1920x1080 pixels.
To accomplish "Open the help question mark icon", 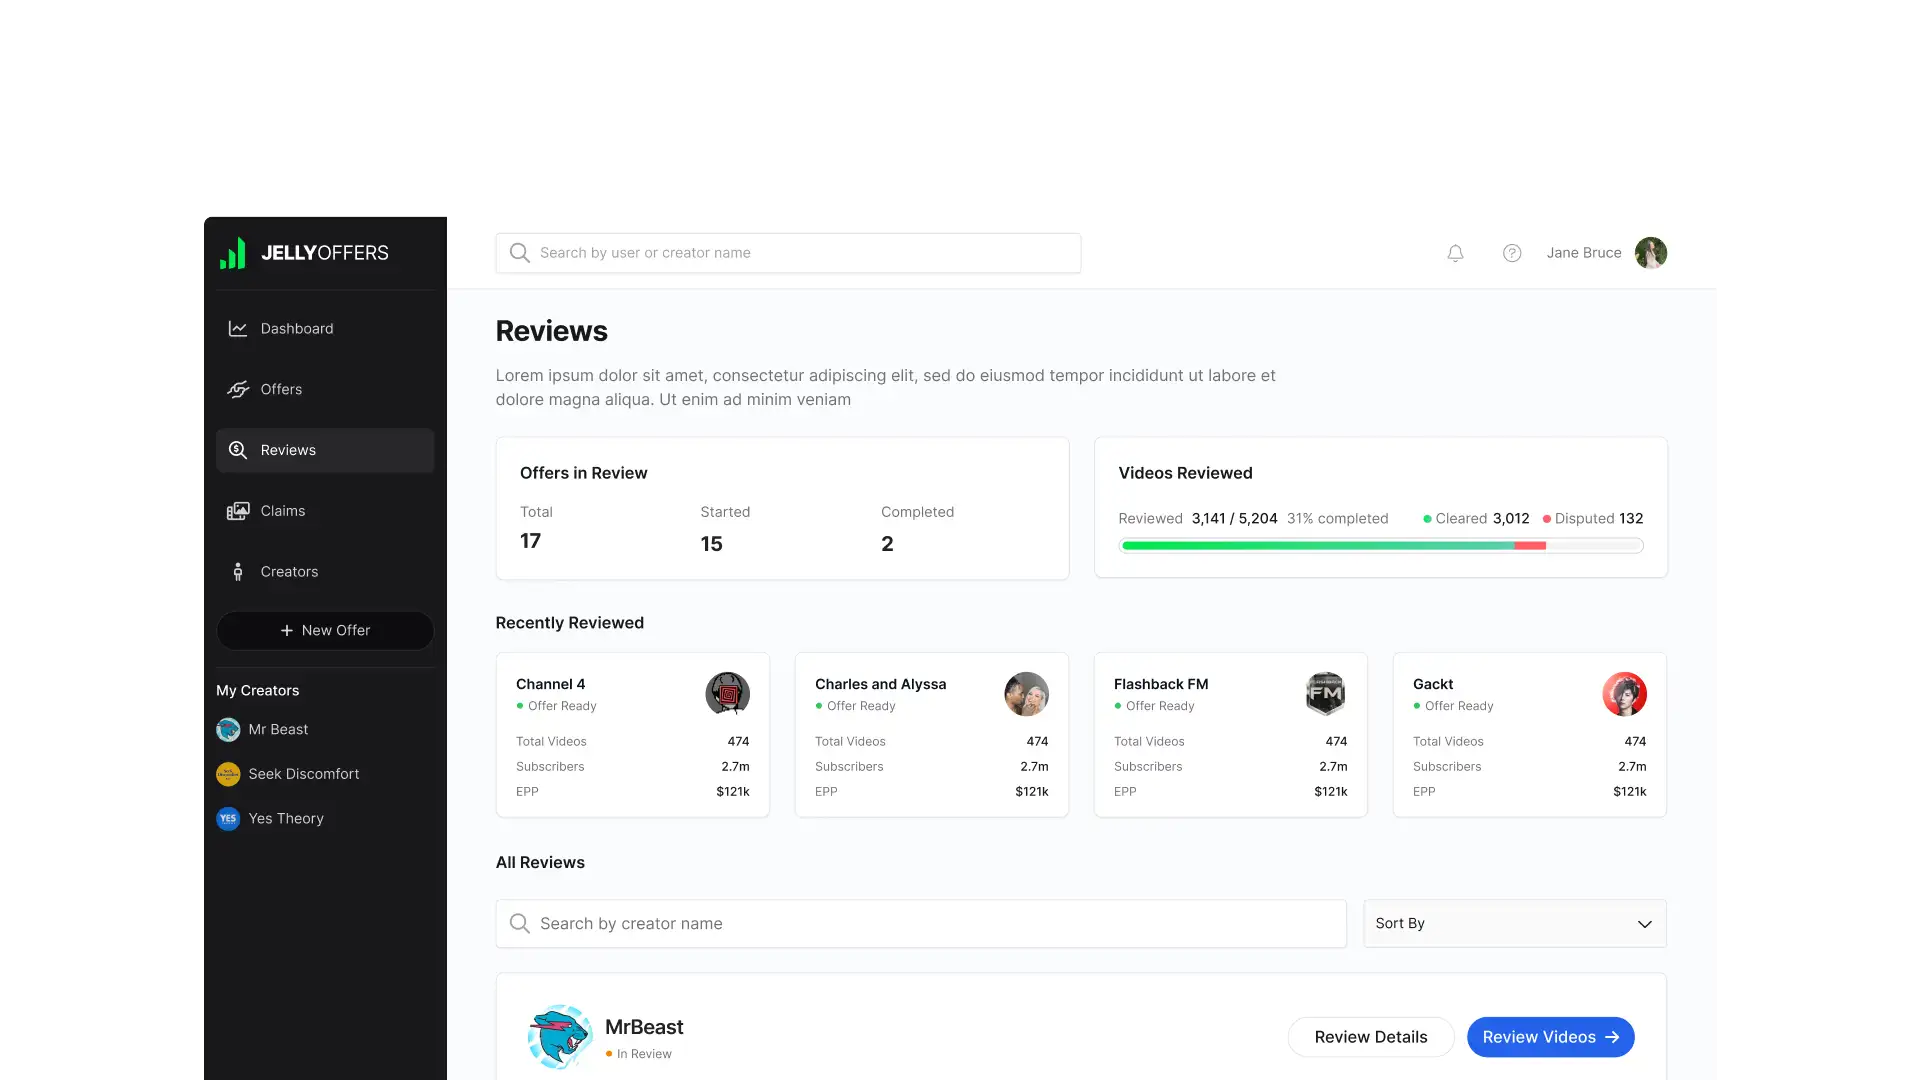I will [1512, 253].
